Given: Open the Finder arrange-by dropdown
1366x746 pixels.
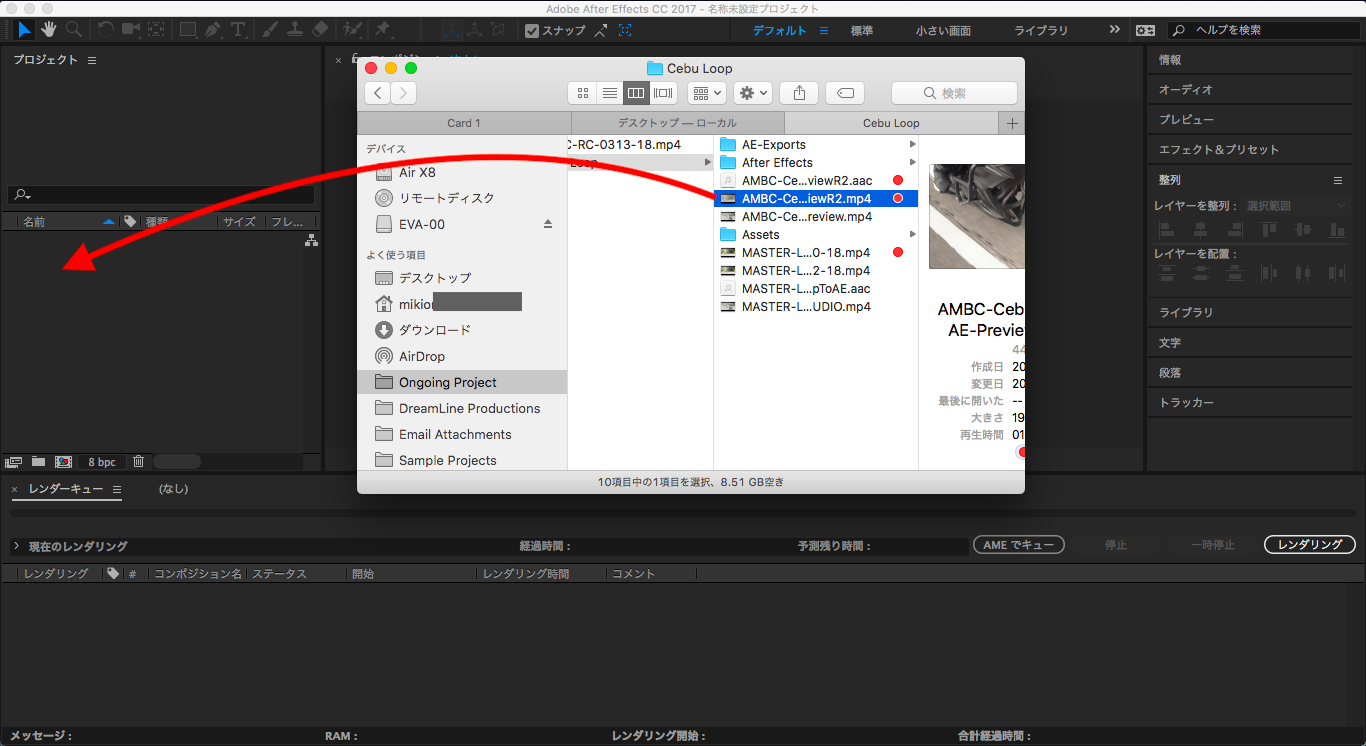Looking at the screenshot, I should click(x=706, y=93).
